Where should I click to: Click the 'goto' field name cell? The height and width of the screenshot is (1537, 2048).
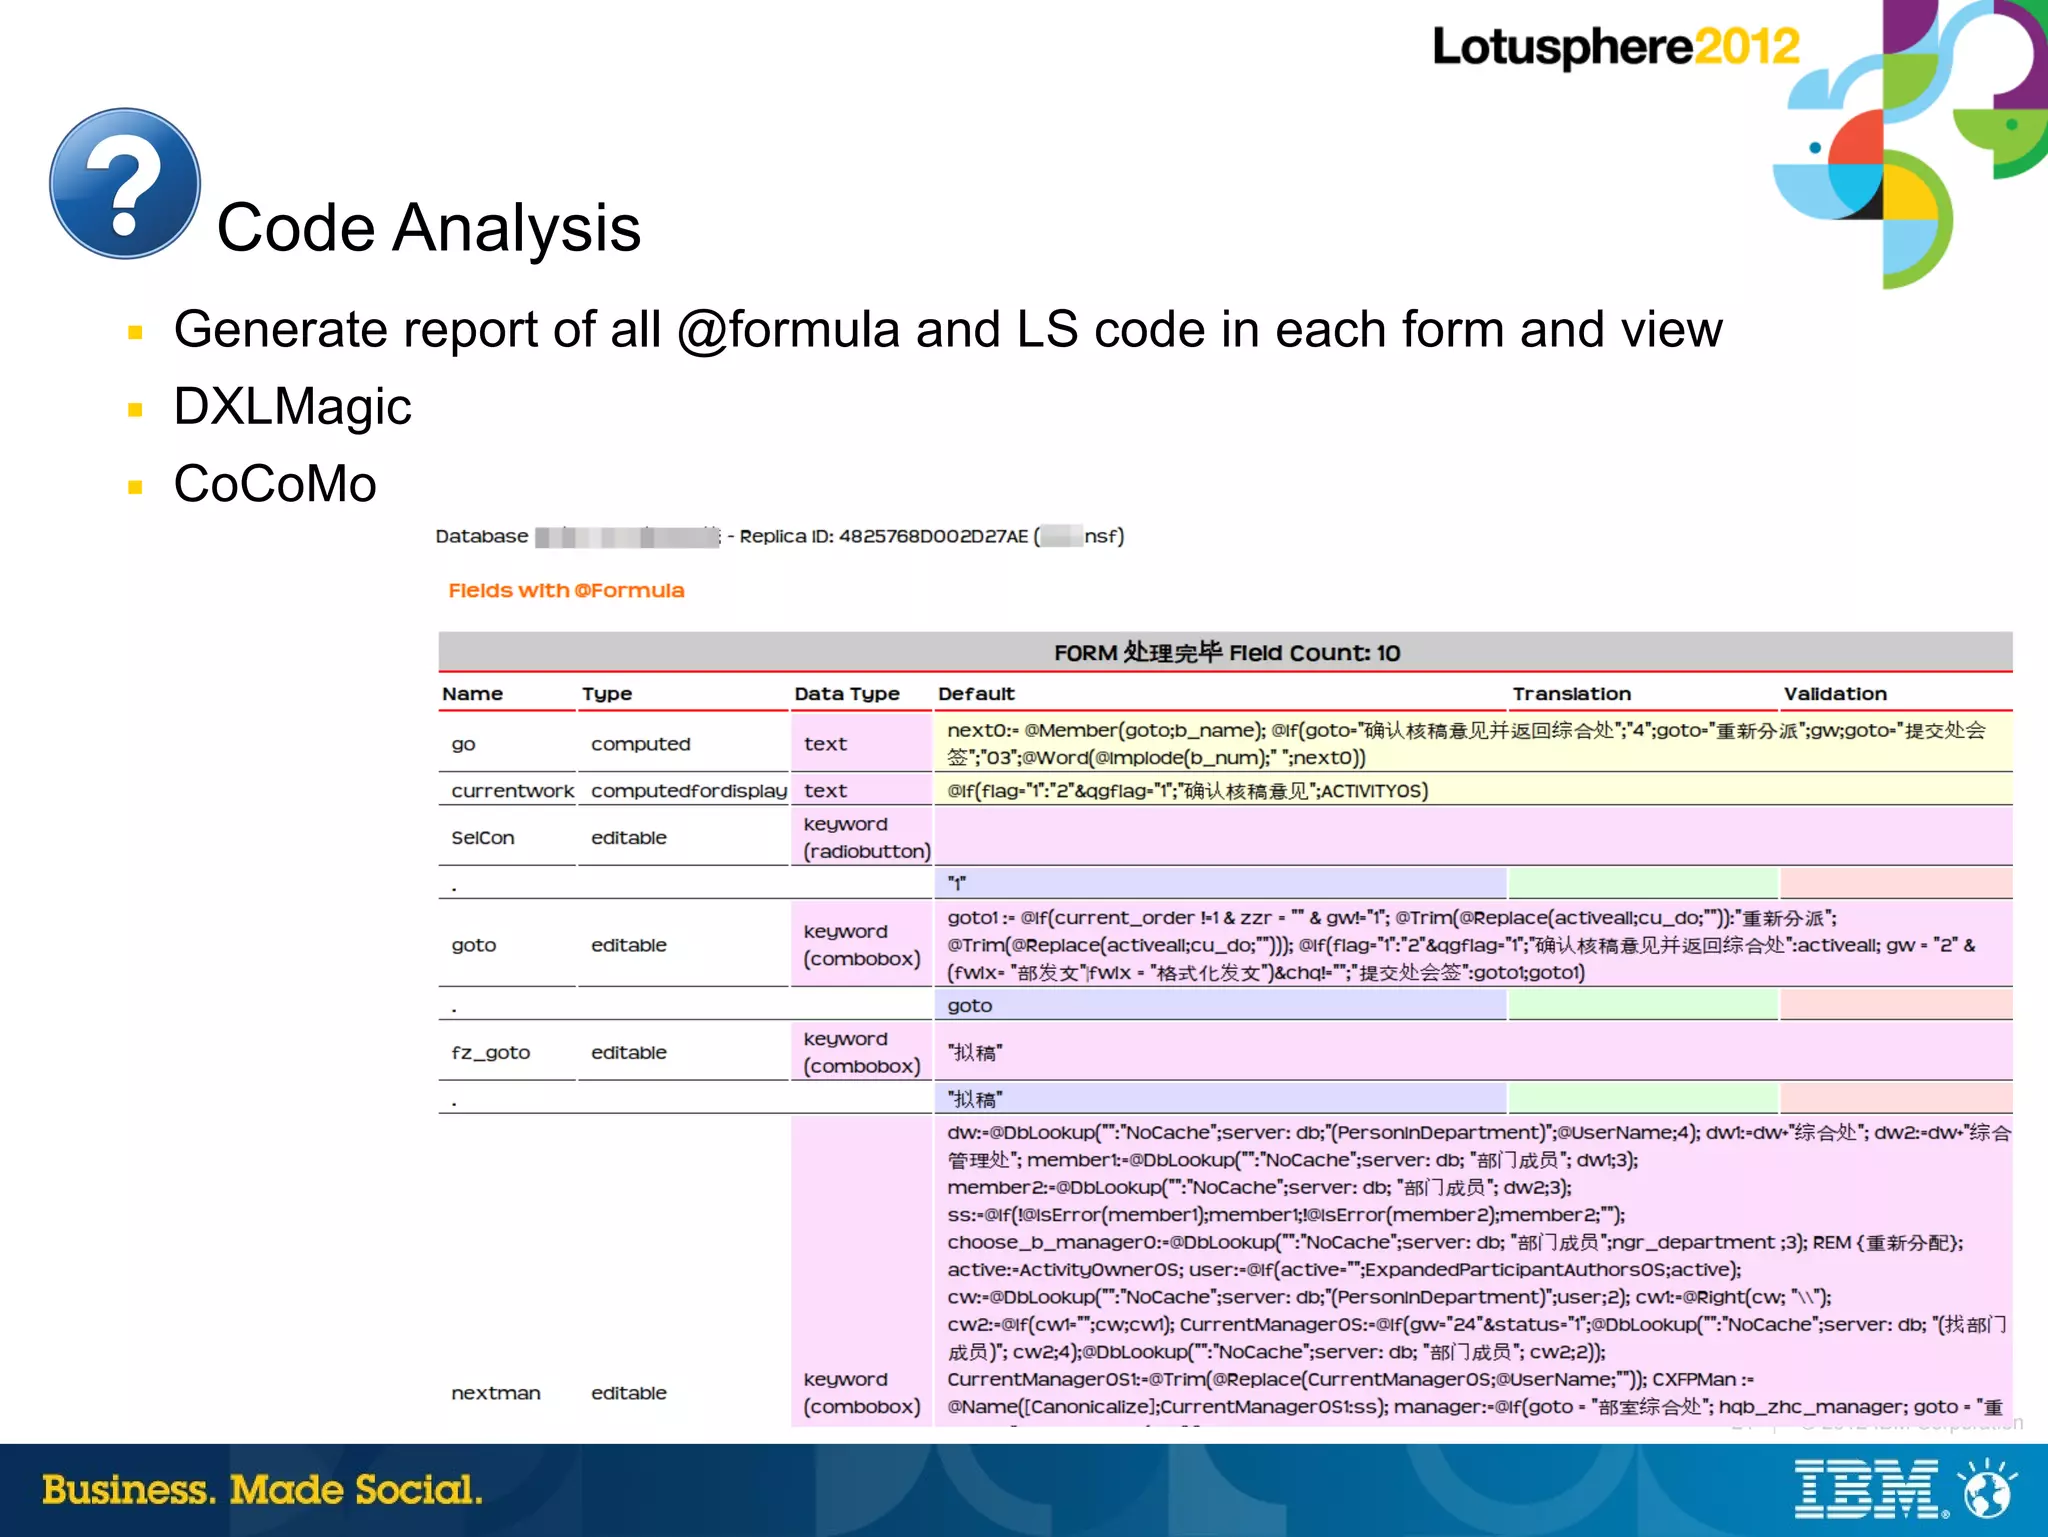click(x=507, y=945)
